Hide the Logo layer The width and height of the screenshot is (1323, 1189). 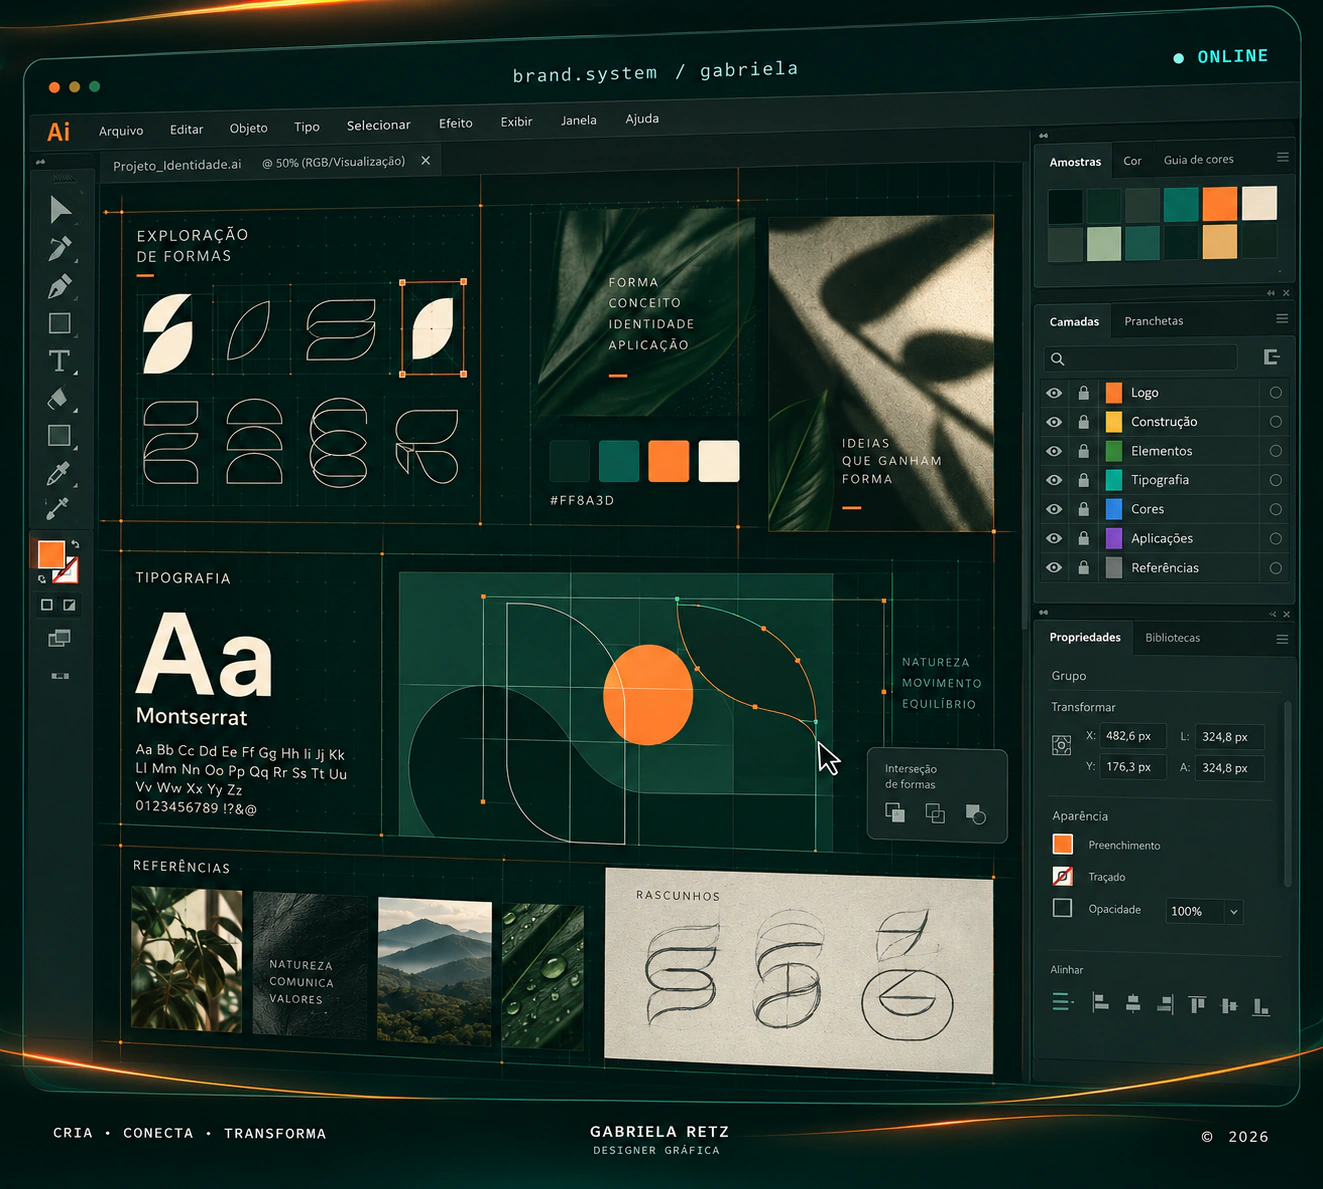point(1054,393)
